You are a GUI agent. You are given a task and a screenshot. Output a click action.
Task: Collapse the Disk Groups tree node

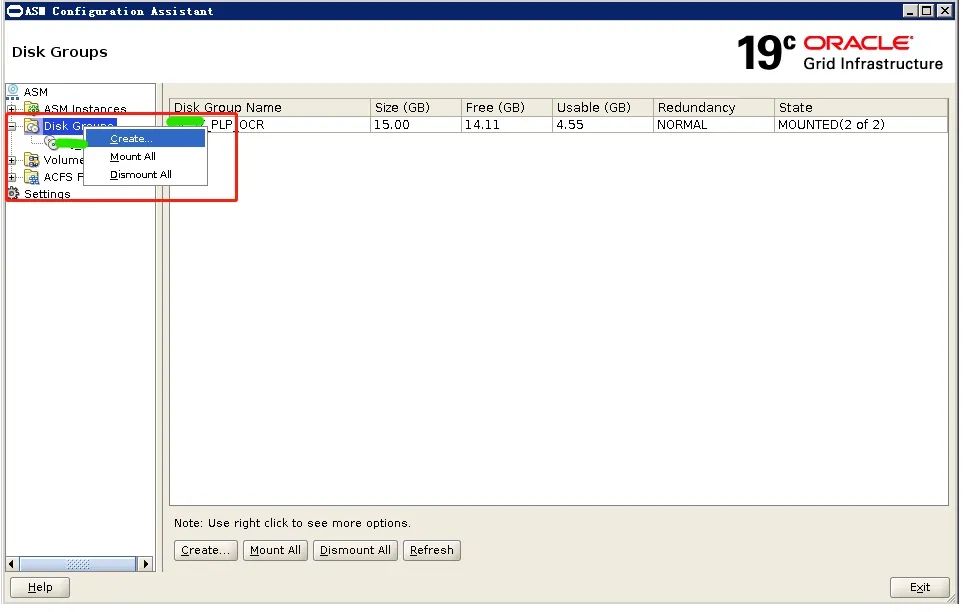point(12,127)
